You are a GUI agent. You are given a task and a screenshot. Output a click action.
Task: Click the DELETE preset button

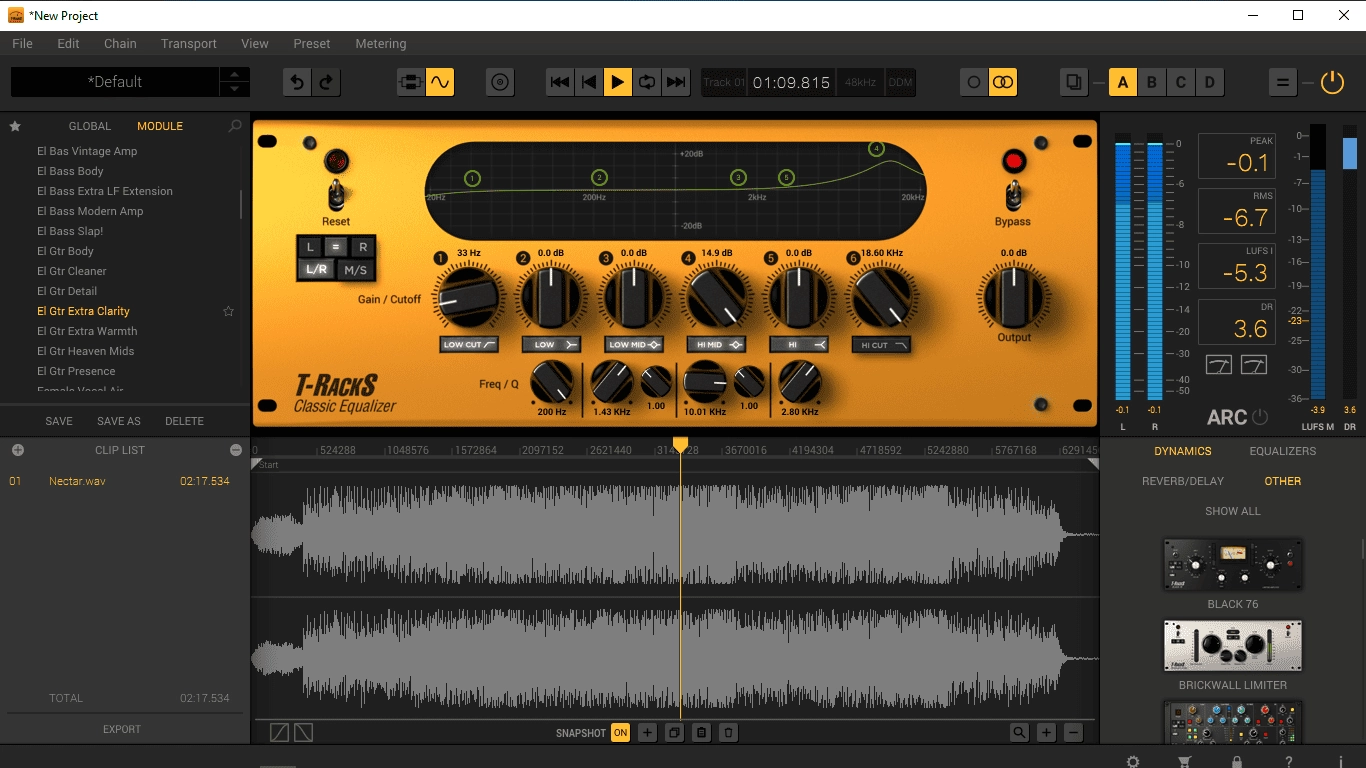tap(184, 421)
